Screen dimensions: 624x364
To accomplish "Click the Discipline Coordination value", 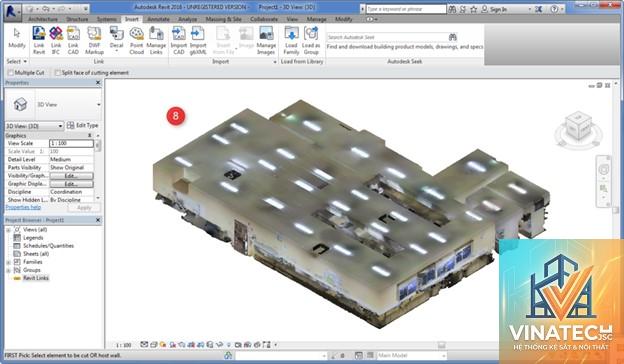I will pyautogui.click(x=71, y=192).
